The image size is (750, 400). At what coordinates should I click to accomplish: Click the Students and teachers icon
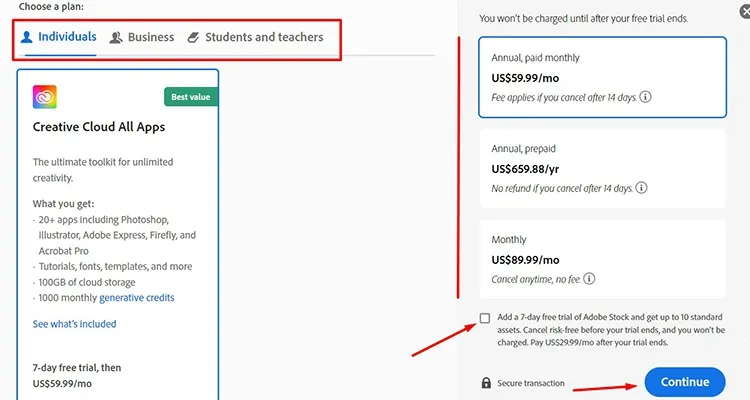coord(193,38)
